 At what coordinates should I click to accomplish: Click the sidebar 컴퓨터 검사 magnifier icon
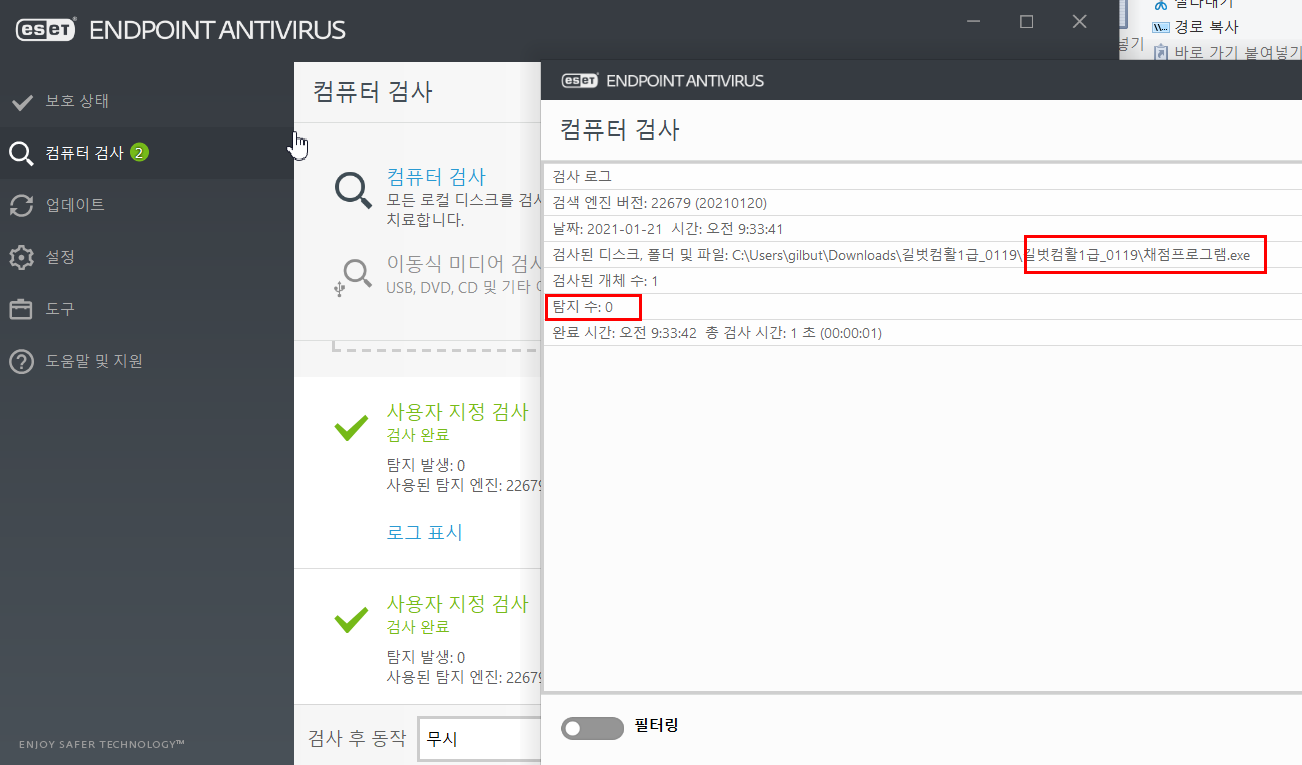[x=22, y=153]
